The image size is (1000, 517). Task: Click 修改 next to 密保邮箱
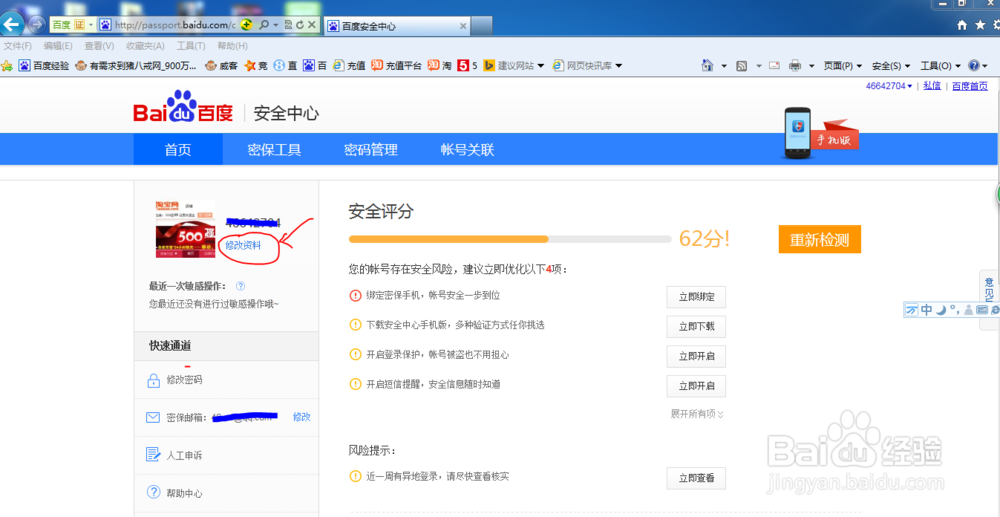302,417
